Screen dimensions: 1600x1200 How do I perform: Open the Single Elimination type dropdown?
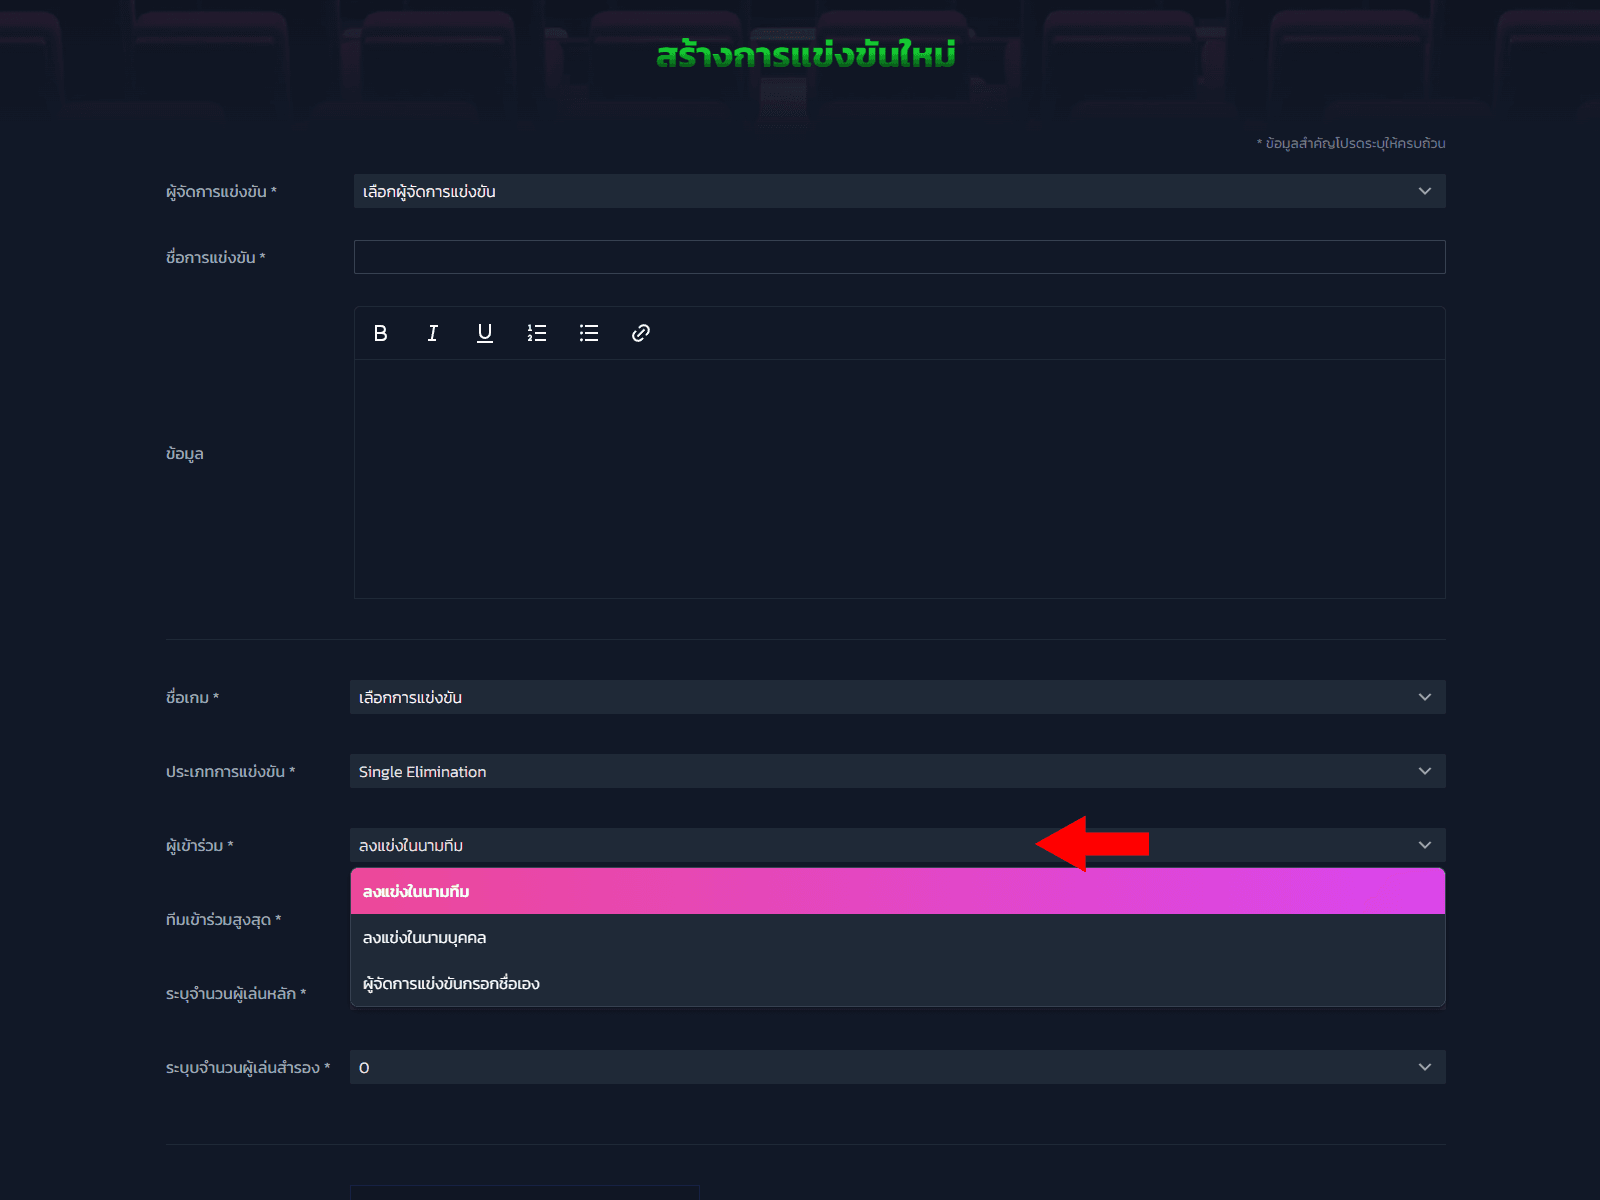tap(897, 771)
